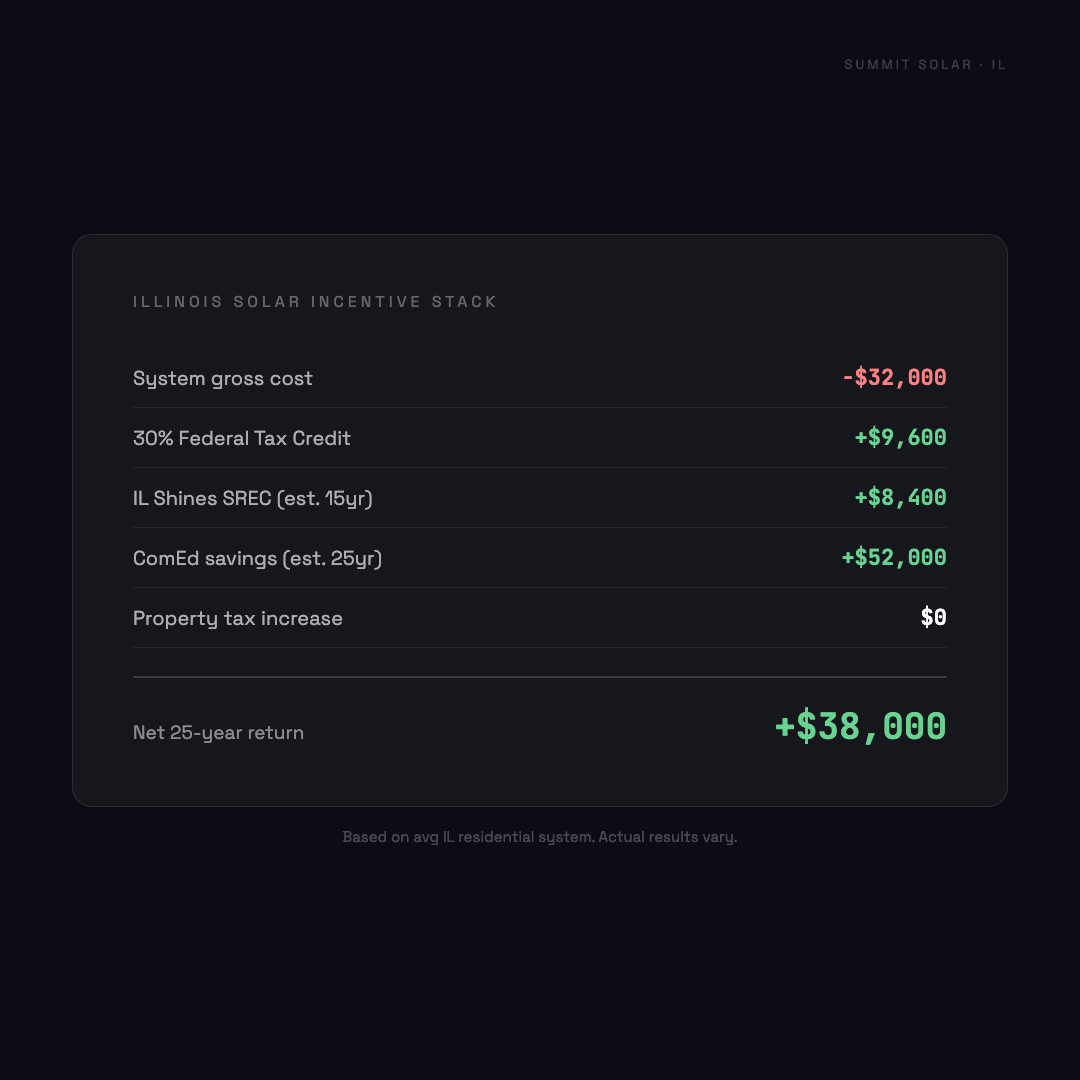1080x1080 pixels.
Task: Click the Summit Solar IL brand label
Action: coord(925,65)
